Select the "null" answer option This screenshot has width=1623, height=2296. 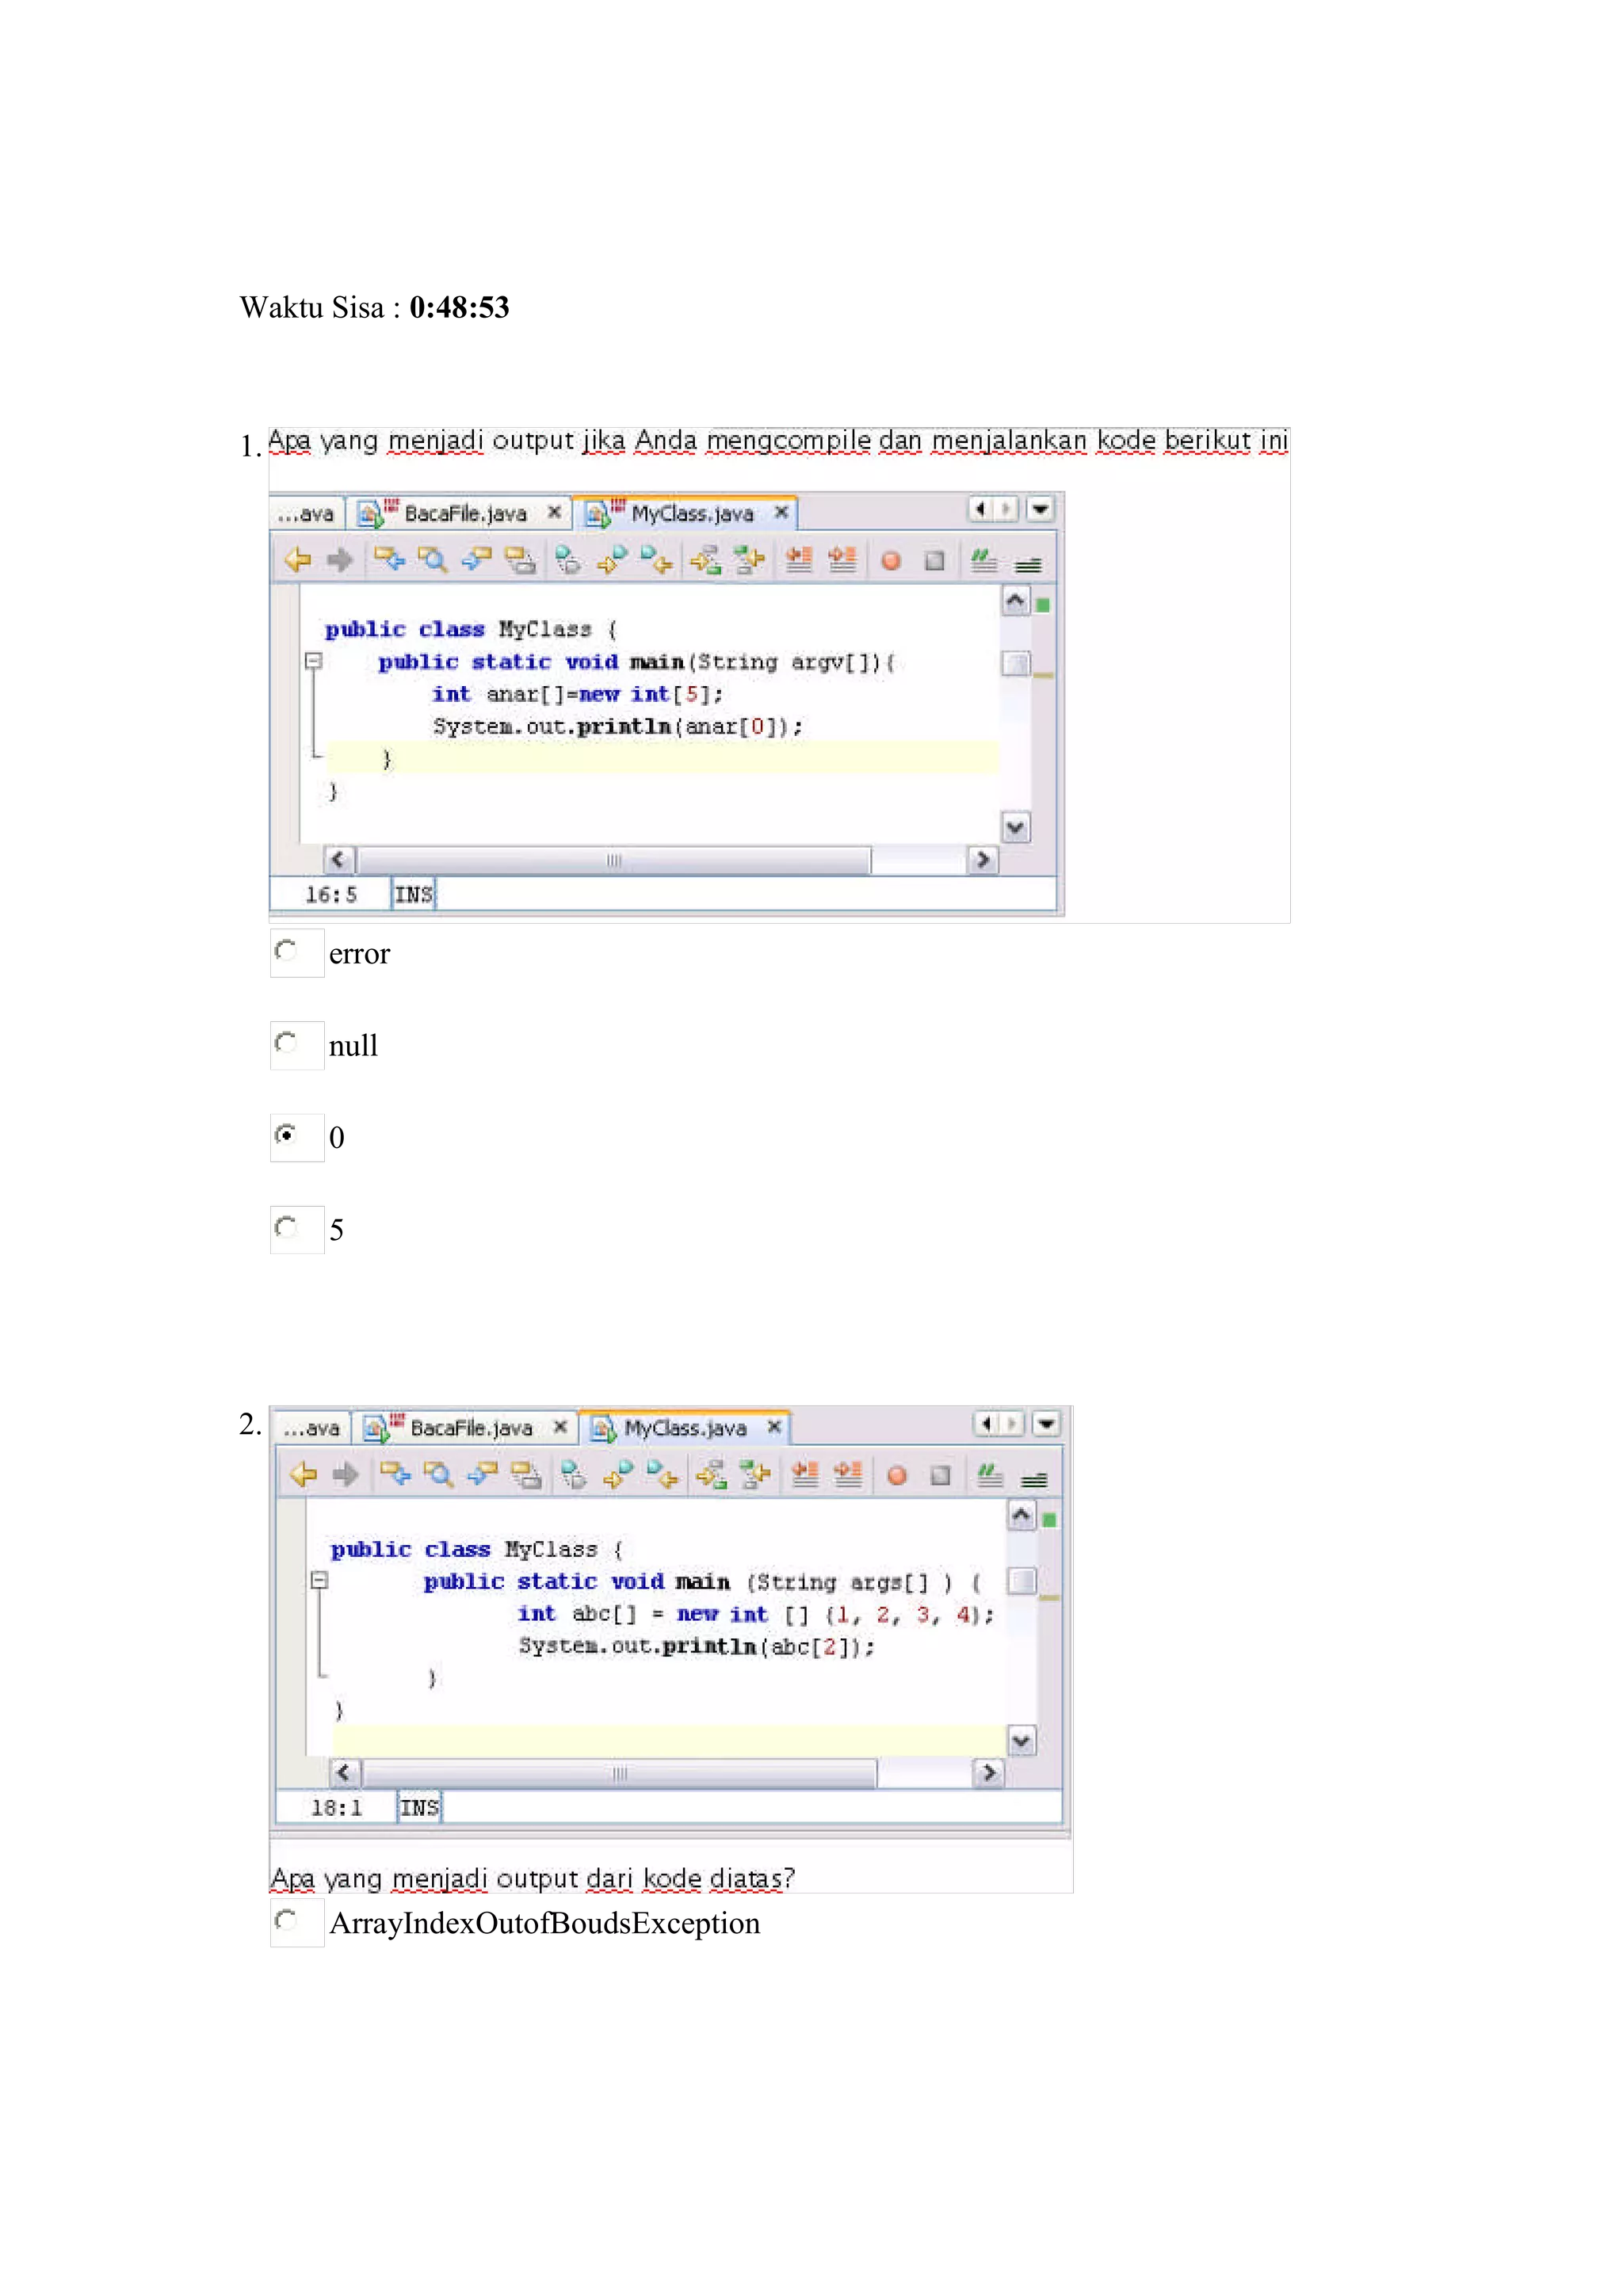click(286, 1042)
